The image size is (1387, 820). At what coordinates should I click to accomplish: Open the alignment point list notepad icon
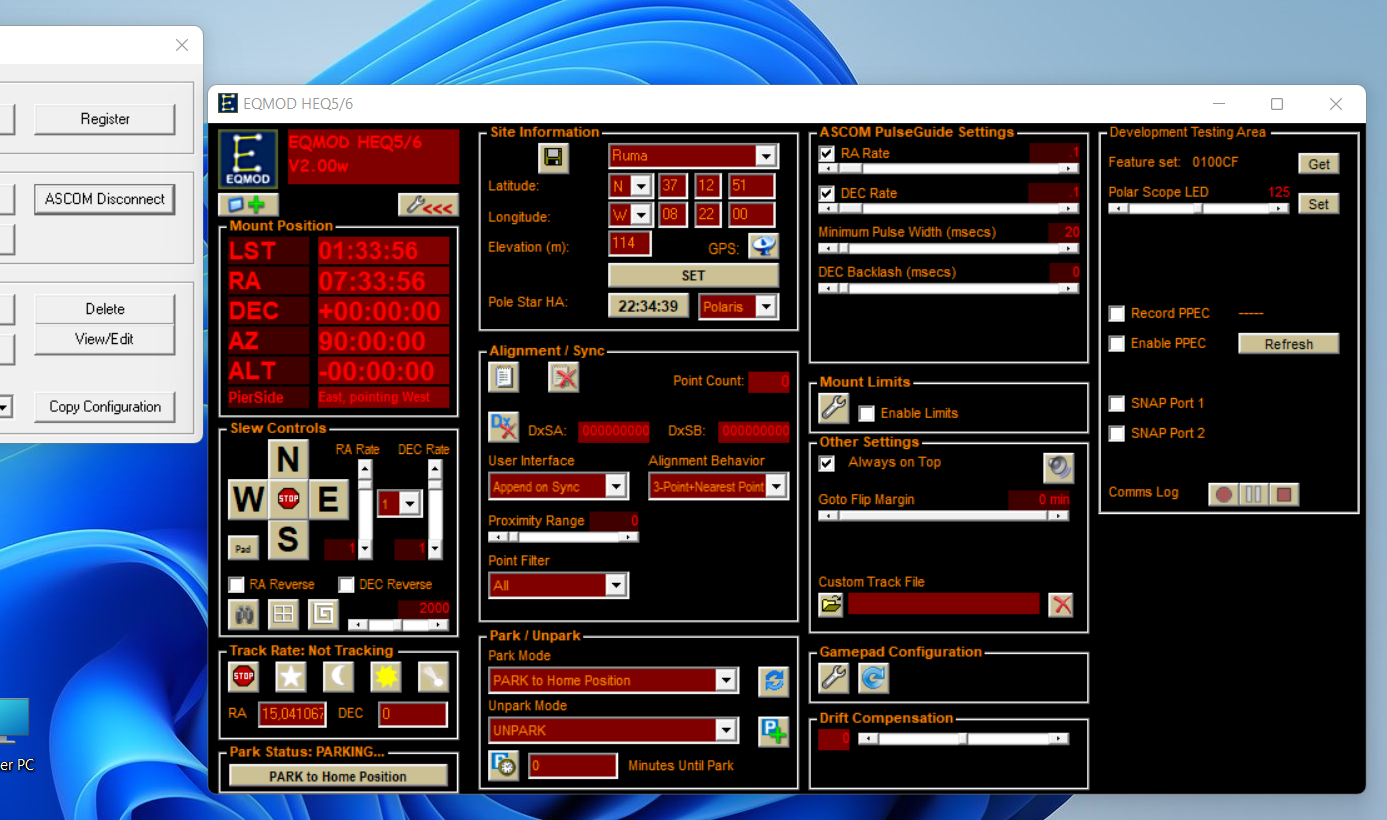click(504, 376)
